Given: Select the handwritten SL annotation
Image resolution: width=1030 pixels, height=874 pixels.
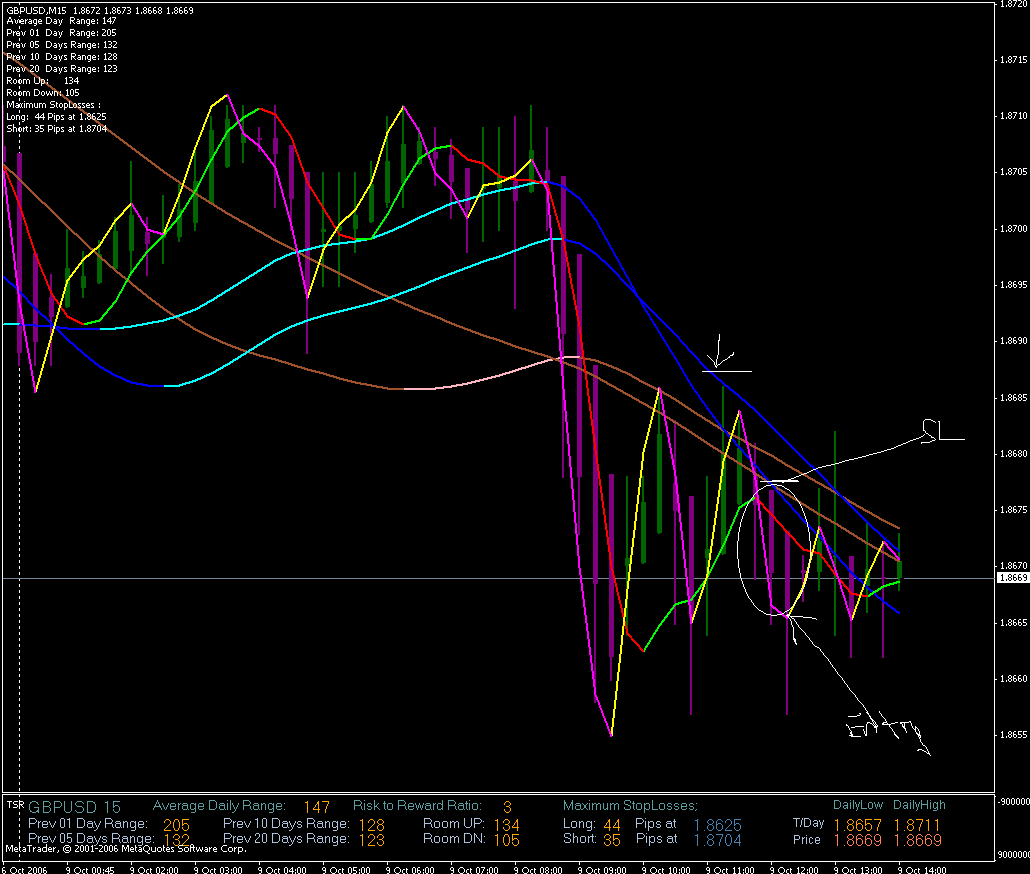Looking at the screenshot, I should tap(940, 429).
